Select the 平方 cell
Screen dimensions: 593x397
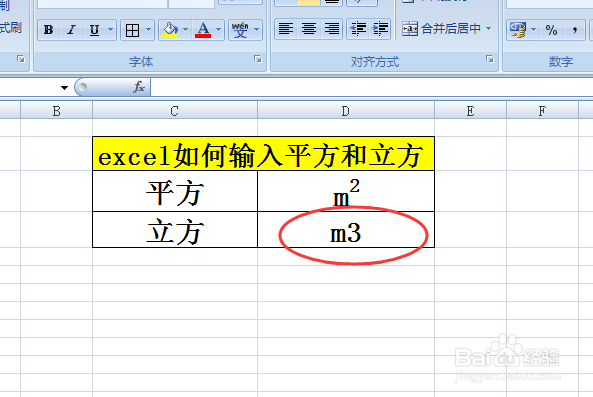coord(175,191)
